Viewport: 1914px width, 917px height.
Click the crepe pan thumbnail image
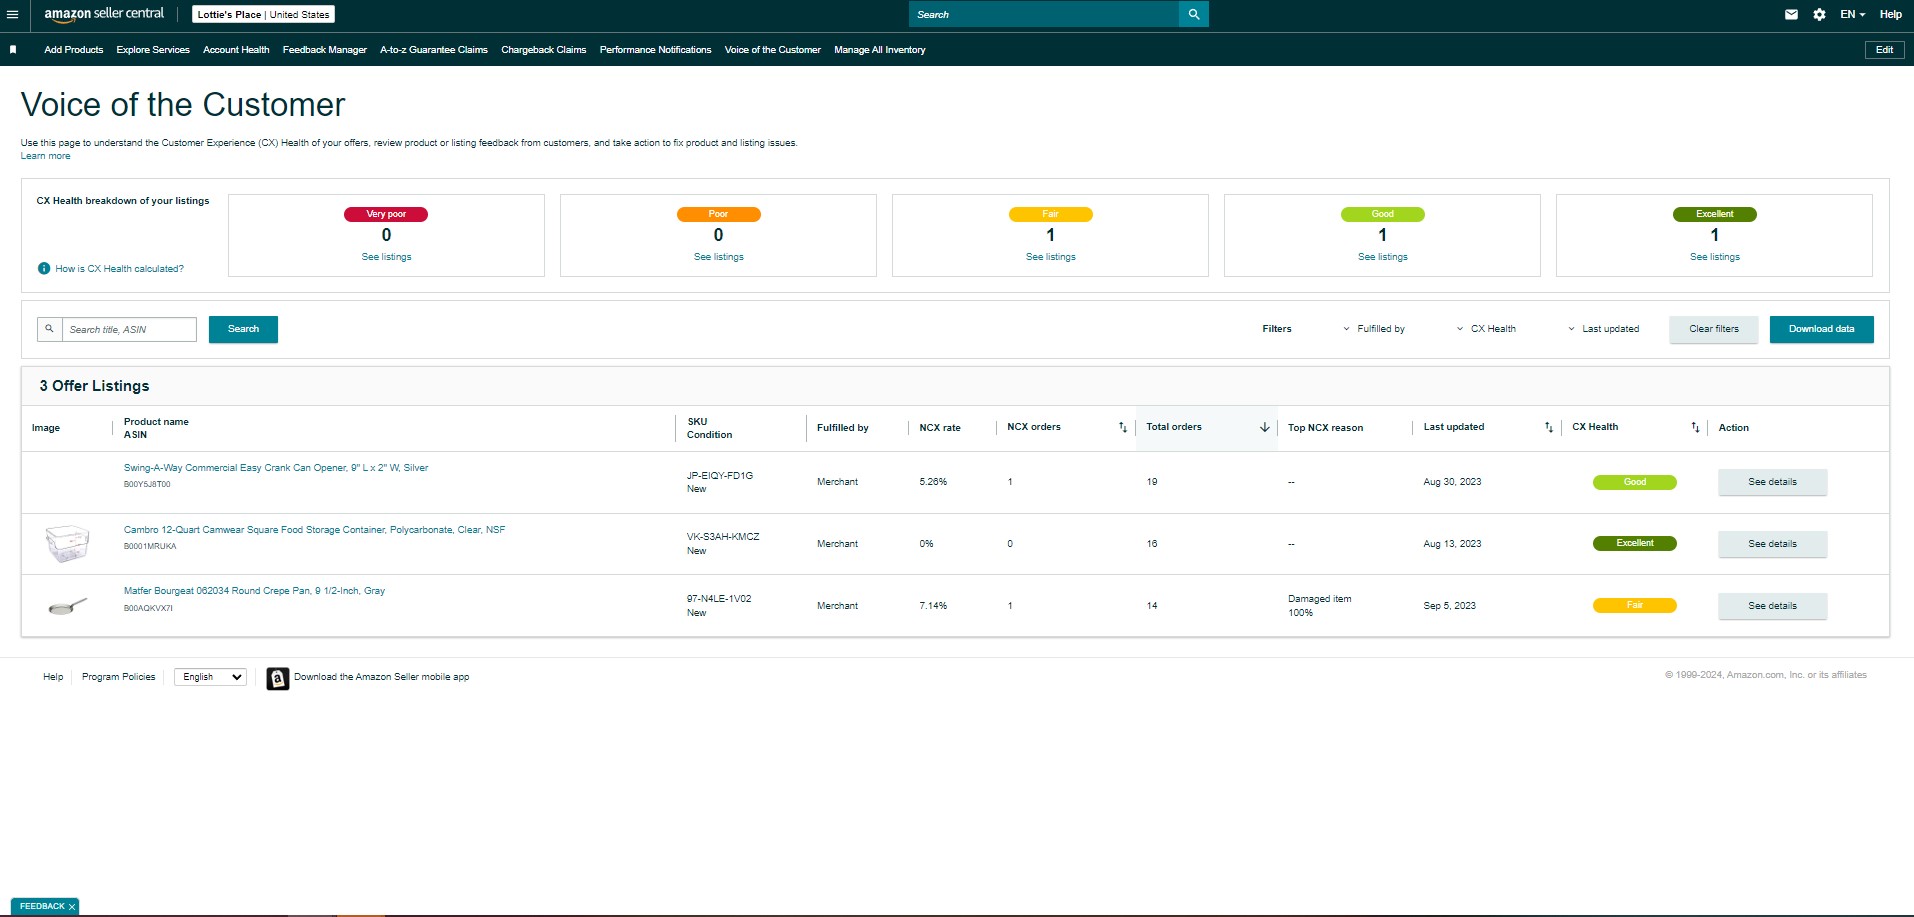[x=68, y=605]
